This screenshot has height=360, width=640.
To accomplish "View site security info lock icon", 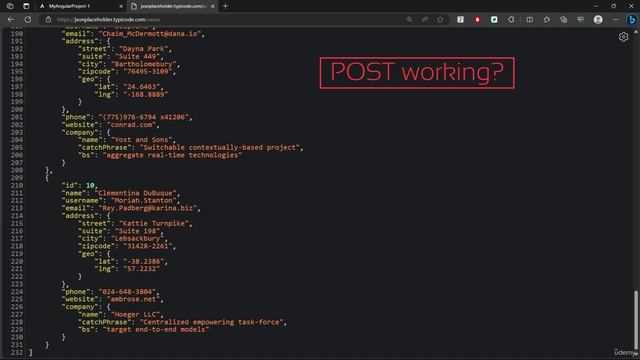I will click(x=48, y=20).
